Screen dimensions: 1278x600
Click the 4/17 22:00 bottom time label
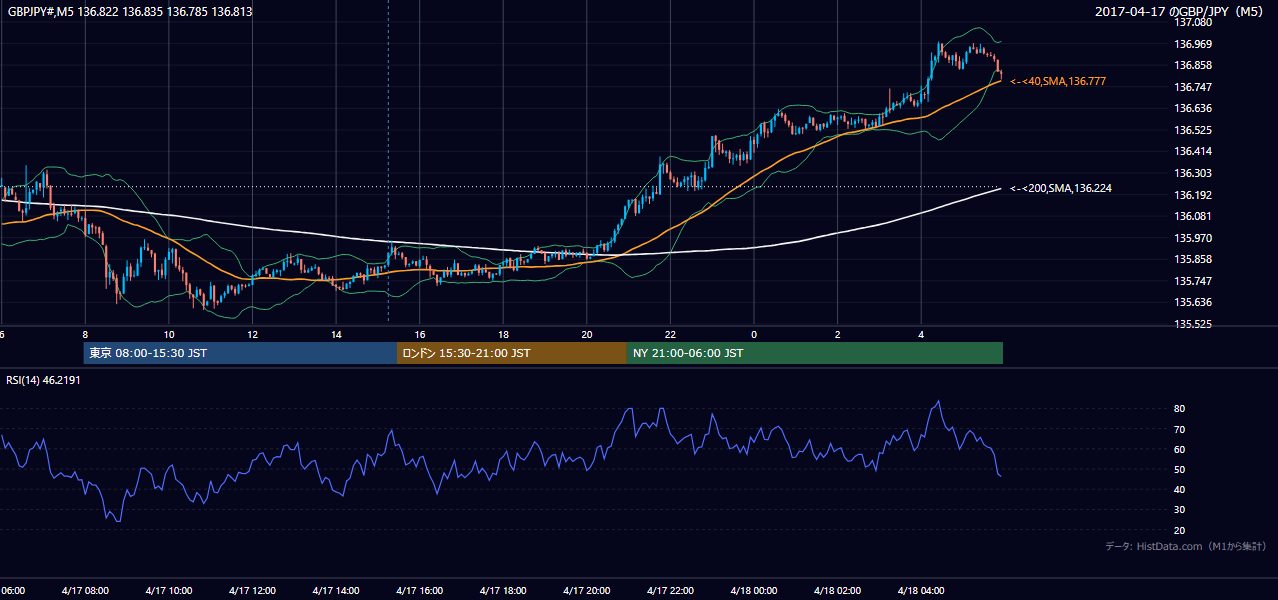670,591
